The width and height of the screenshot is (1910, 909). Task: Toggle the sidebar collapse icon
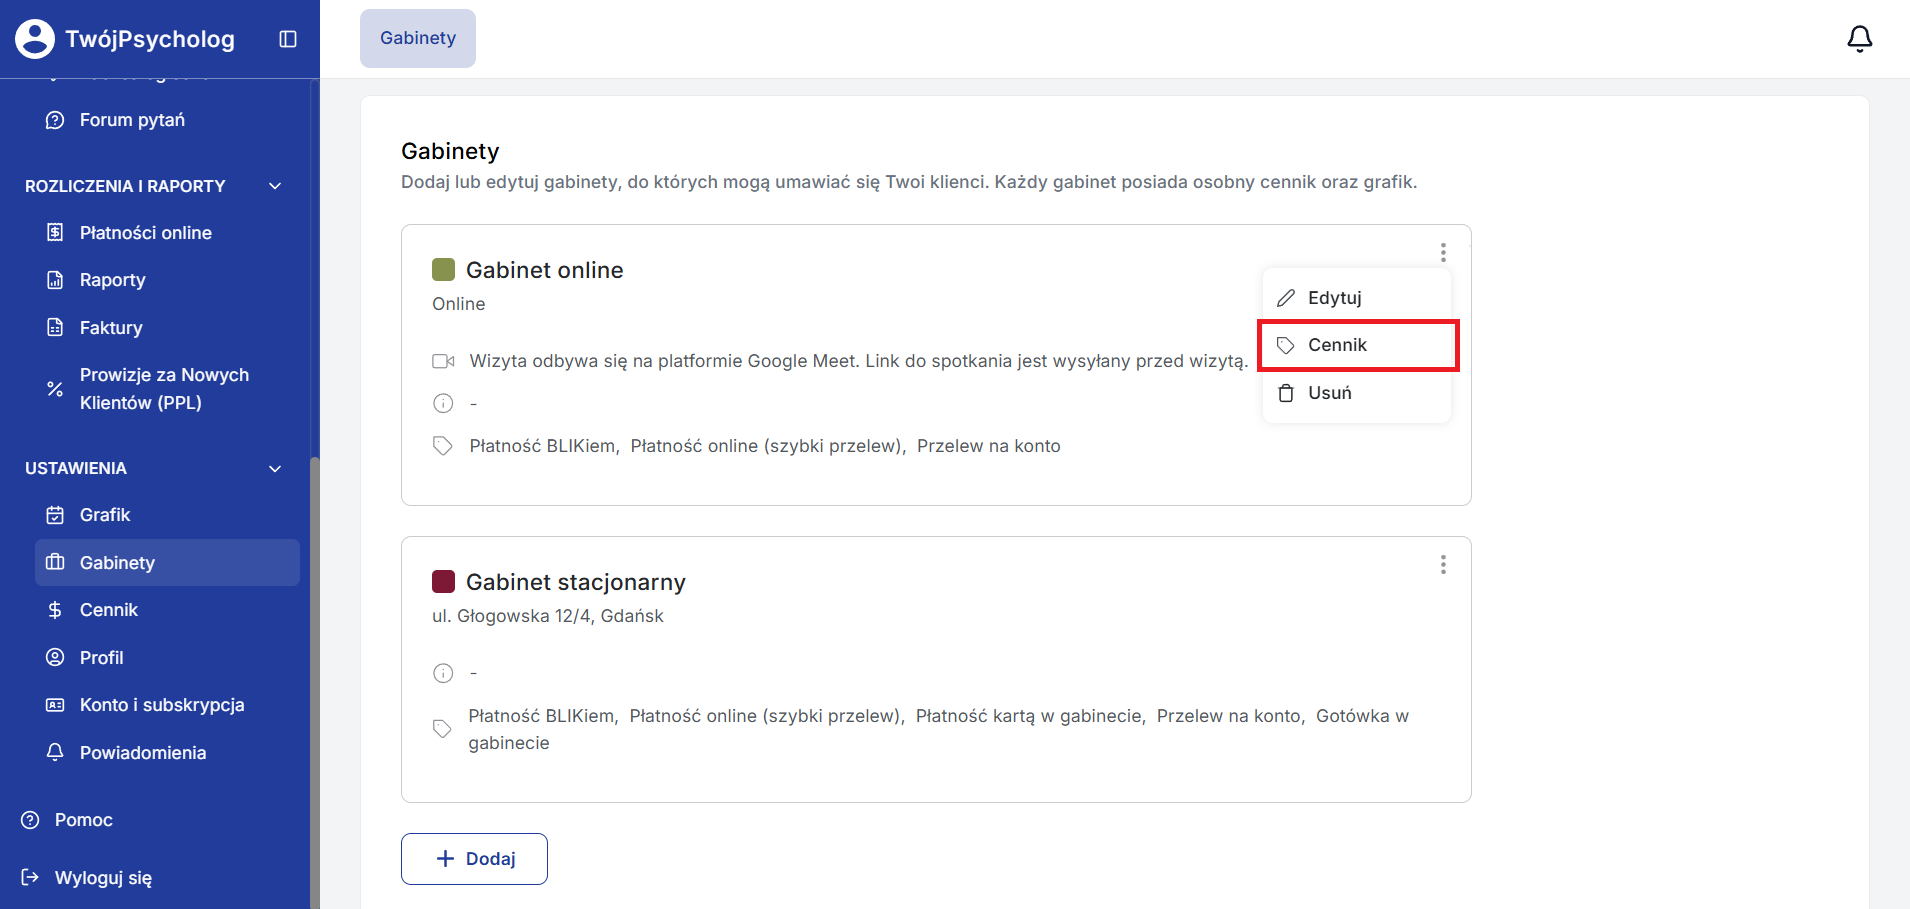coord(288,39)
